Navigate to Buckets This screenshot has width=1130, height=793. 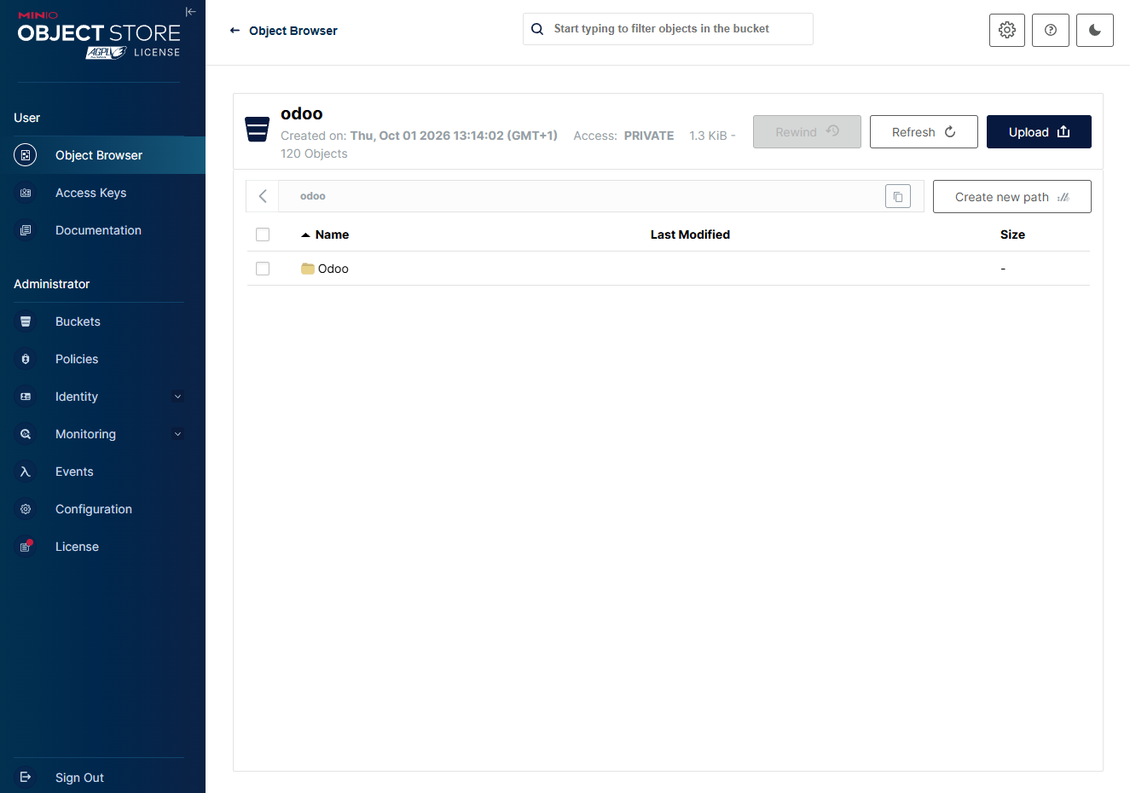click(x=102, y=322)
